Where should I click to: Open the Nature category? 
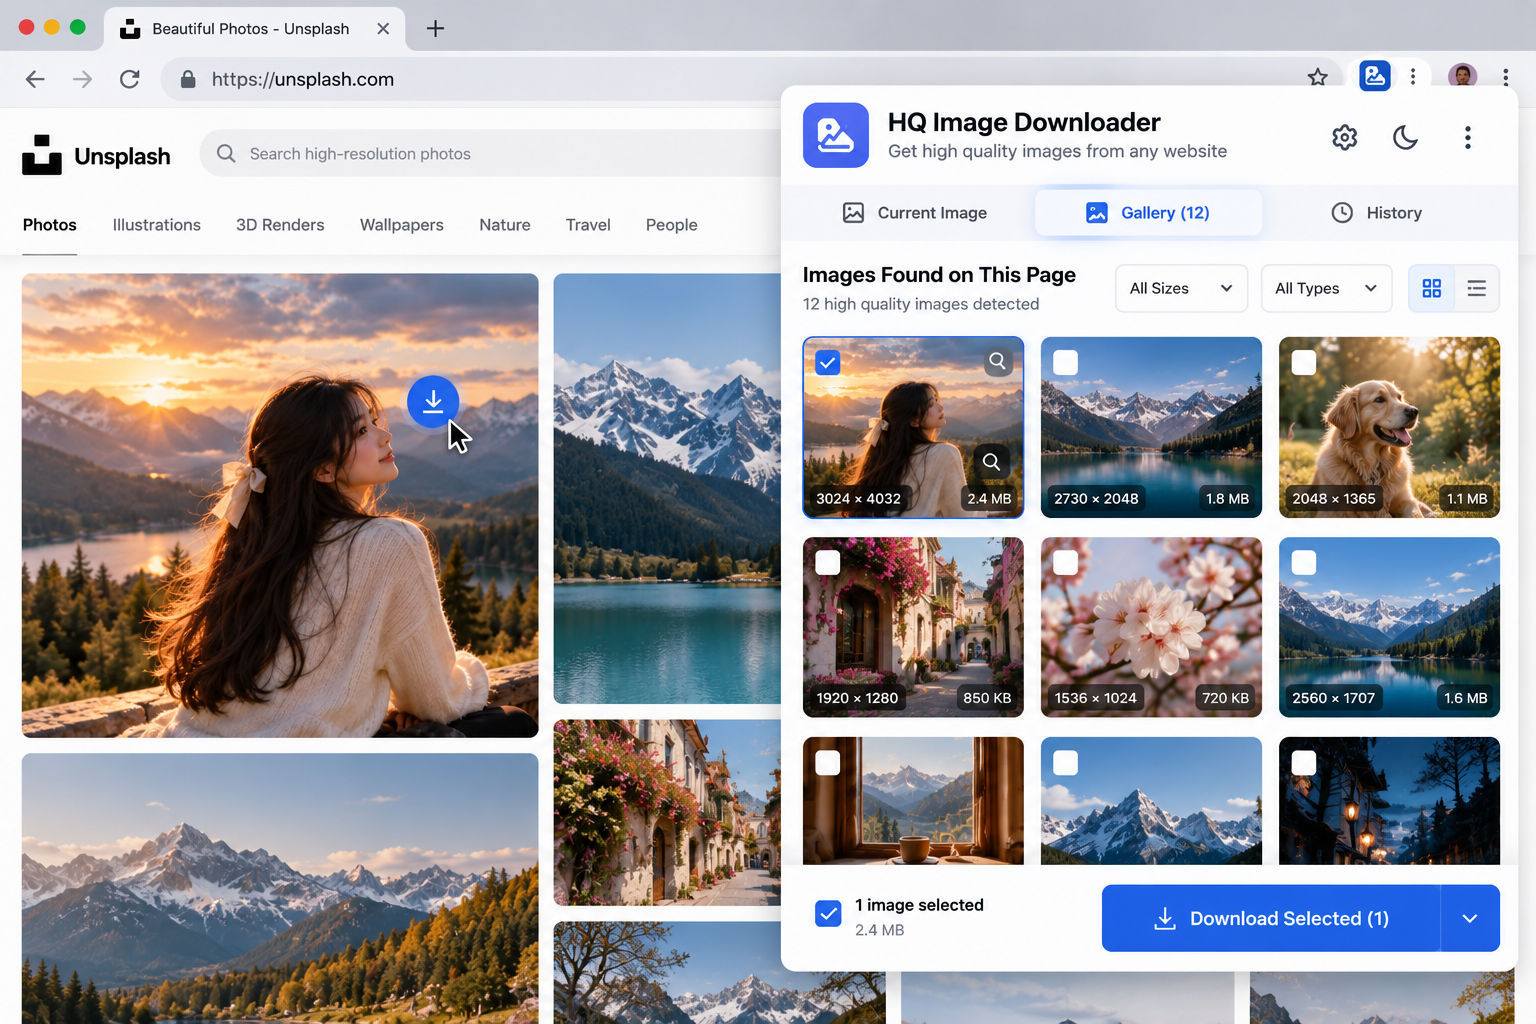(505, 225)
